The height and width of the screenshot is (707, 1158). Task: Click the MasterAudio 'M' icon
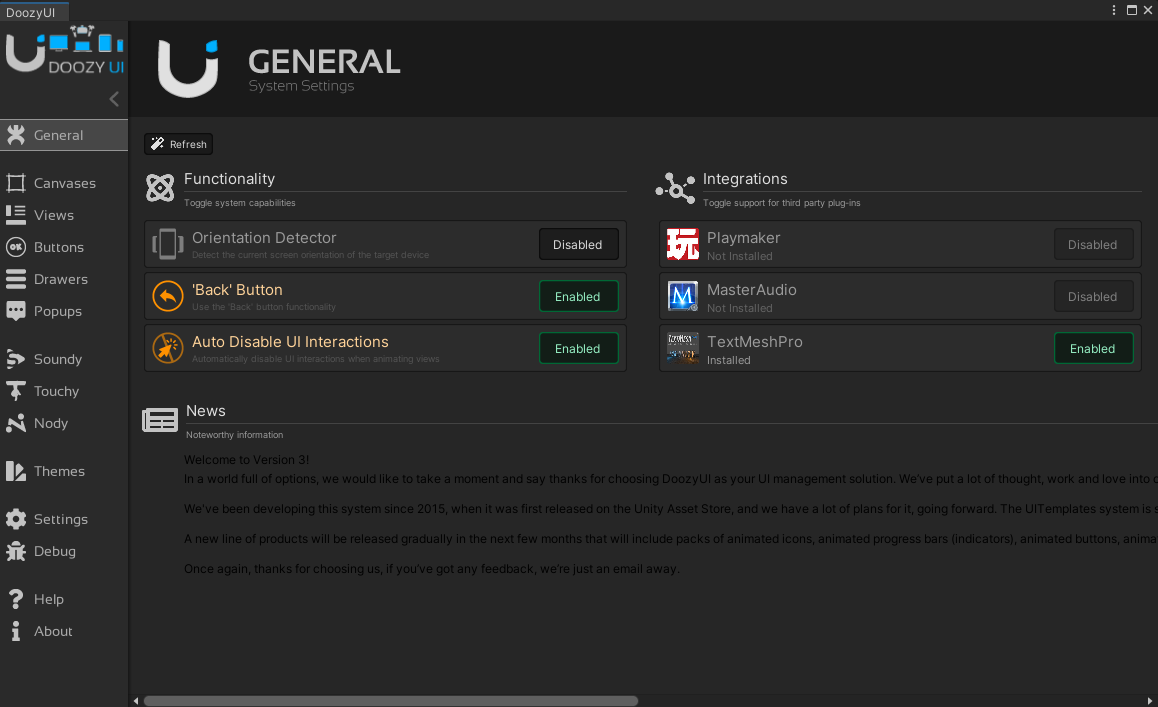tap(682, 295)
